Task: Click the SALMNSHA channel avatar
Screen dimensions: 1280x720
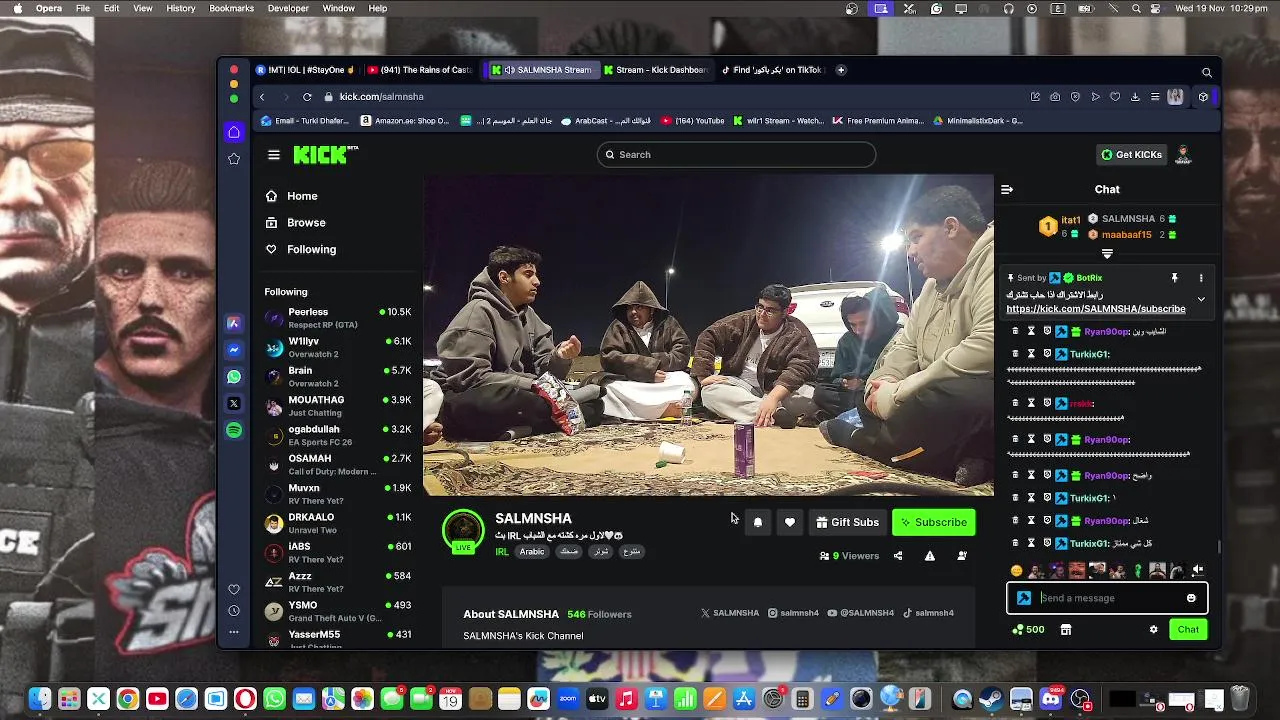Action: pos(463,530)
